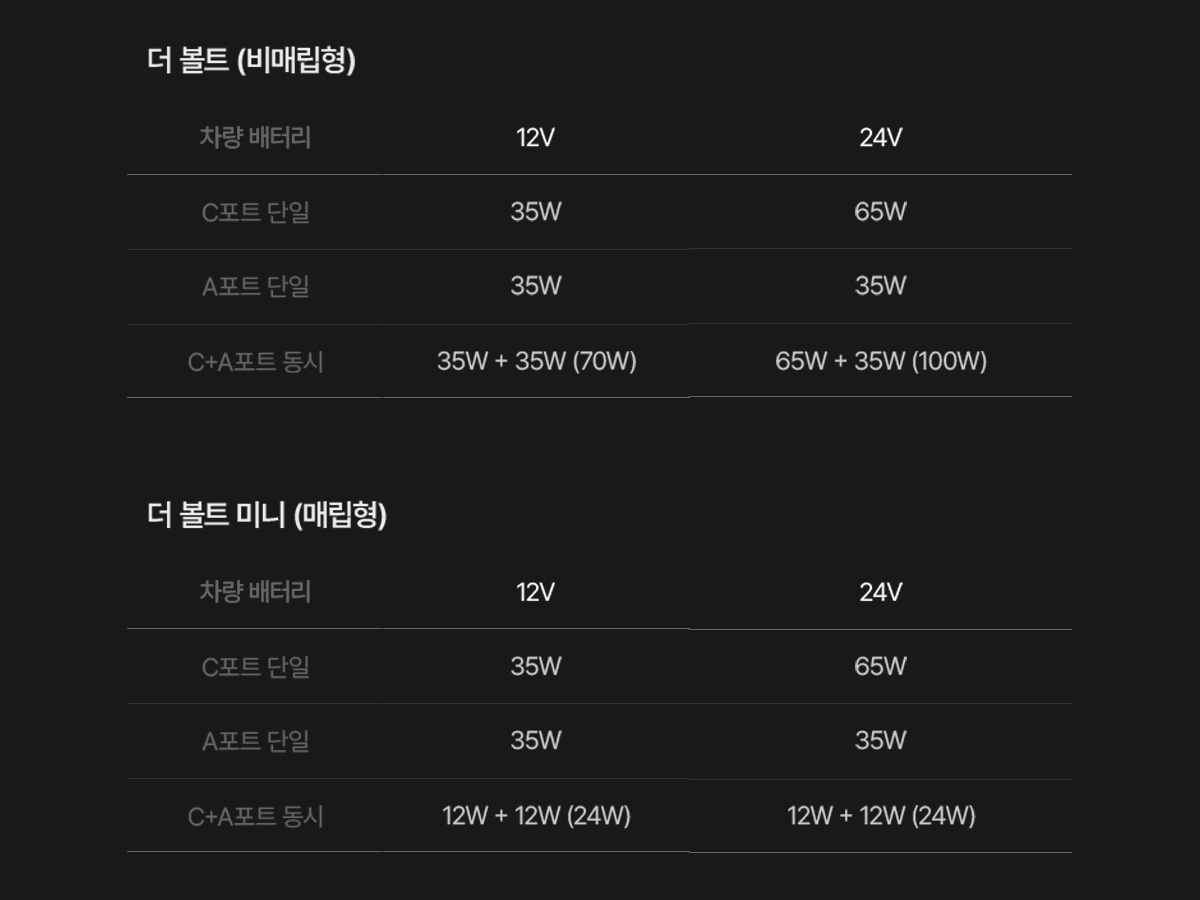Click 24V header in 비매립형 table

click(880, 137)
